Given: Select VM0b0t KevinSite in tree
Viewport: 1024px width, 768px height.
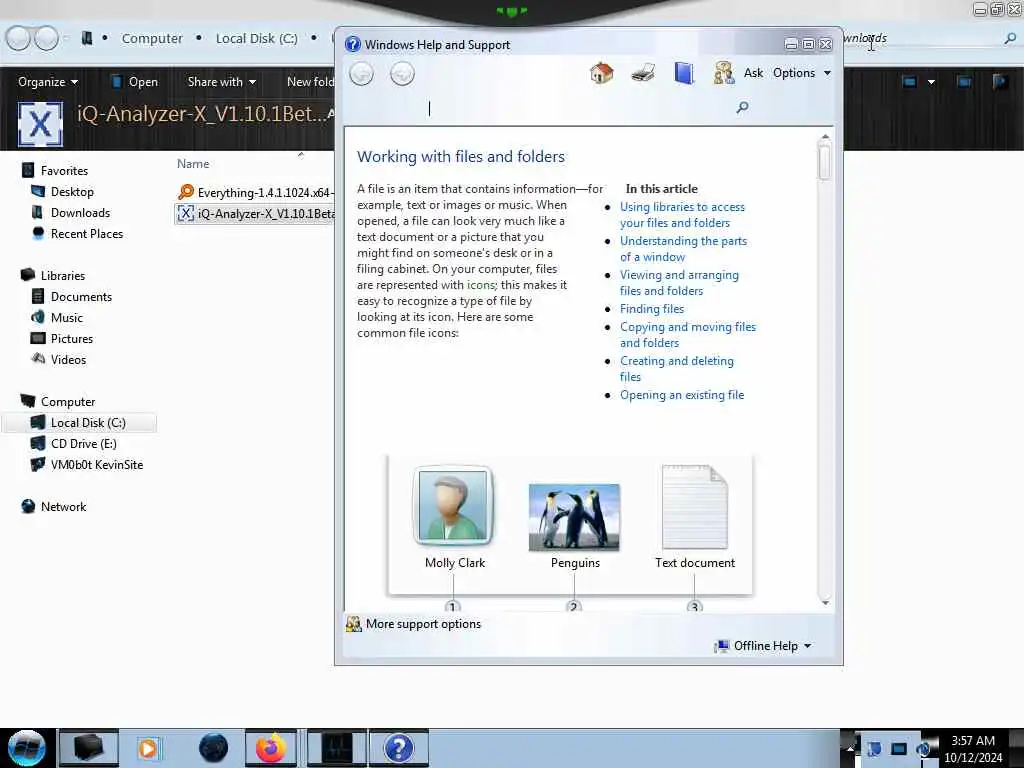Looking at the screenshot, I should (x=97, y=464).
